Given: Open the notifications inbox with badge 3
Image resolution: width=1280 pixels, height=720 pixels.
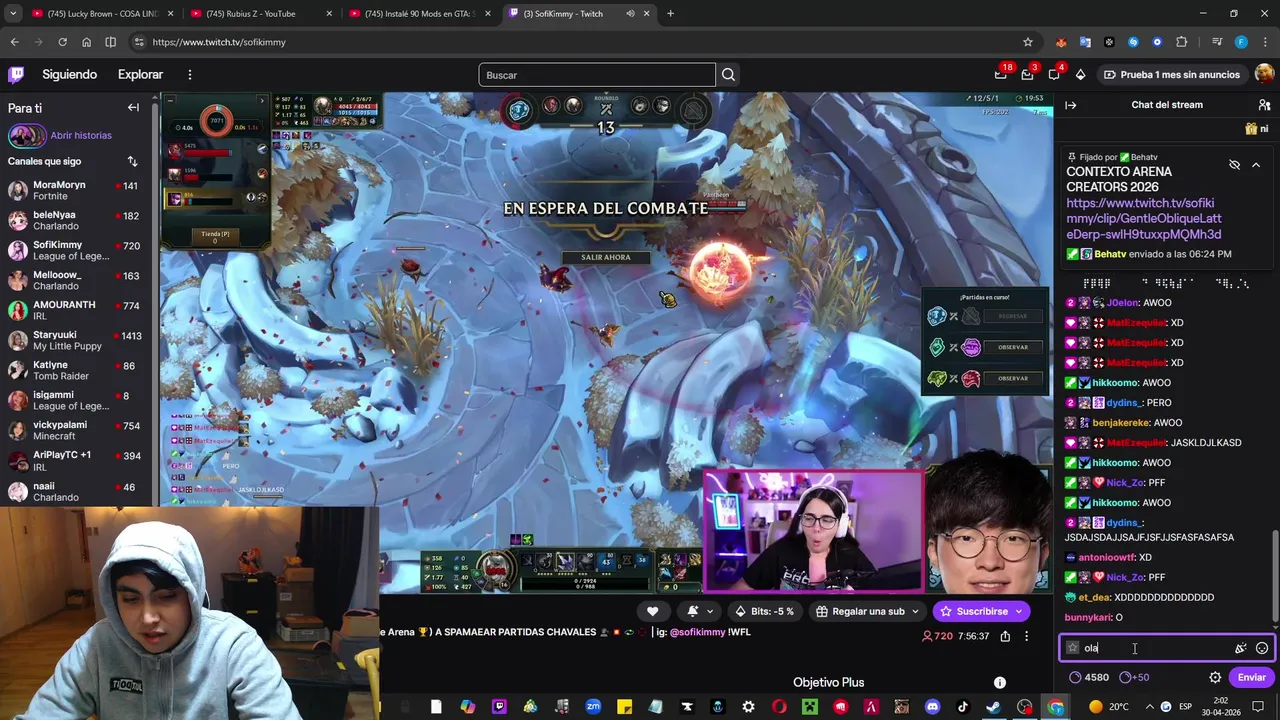Looking at the screenshot, I should pos(1028,75).
